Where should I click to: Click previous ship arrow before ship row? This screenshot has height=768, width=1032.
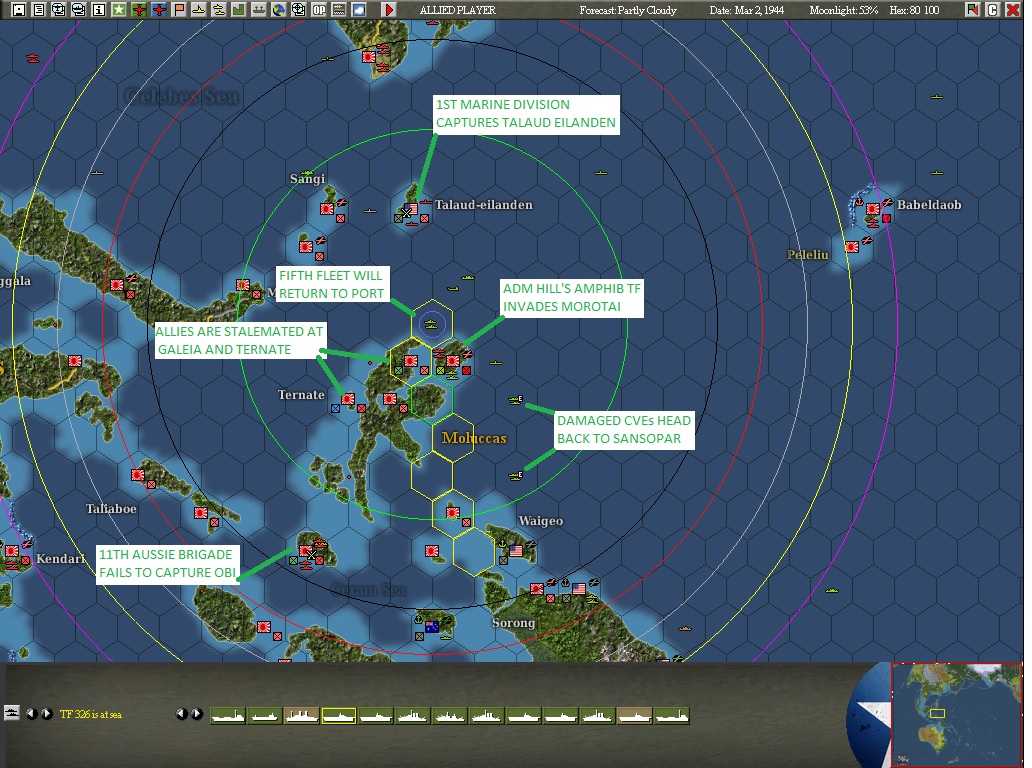pos(182,714)
